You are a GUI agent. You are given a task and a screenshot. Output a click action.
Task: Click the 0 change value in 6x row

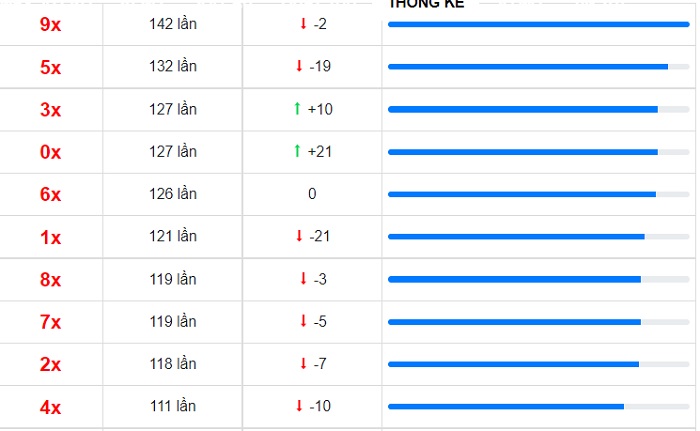point(312,194)
